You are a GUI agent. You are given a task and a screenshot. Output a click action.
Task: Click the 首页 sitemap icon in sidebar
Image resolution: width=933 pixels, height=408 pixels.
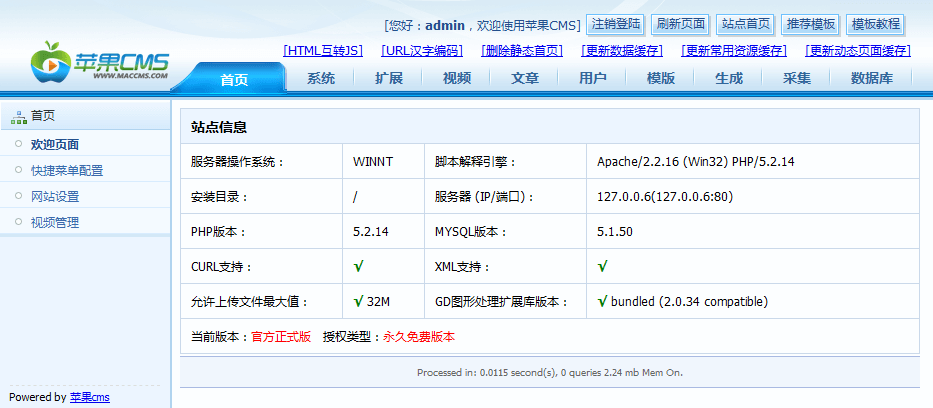pos(18,116)
